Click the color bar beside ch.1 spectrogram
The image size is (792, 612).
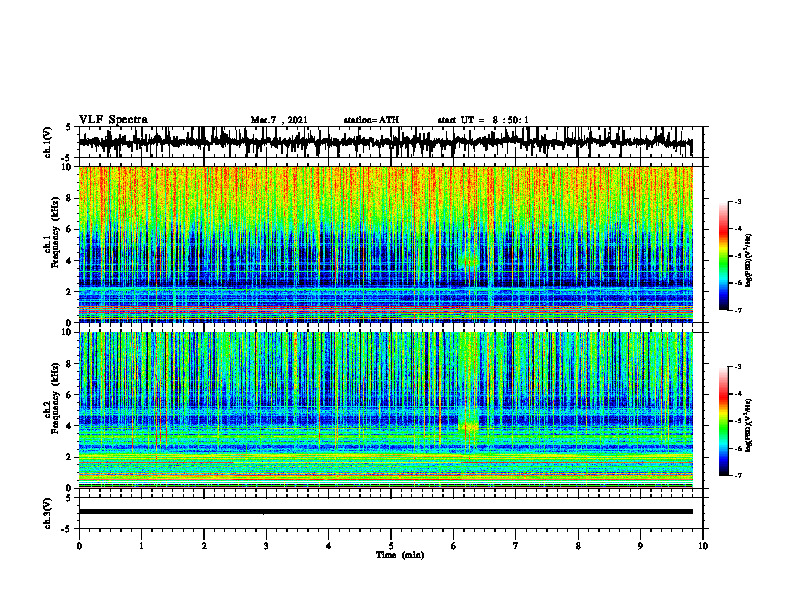pyautogui.click(x=723, y=256)
